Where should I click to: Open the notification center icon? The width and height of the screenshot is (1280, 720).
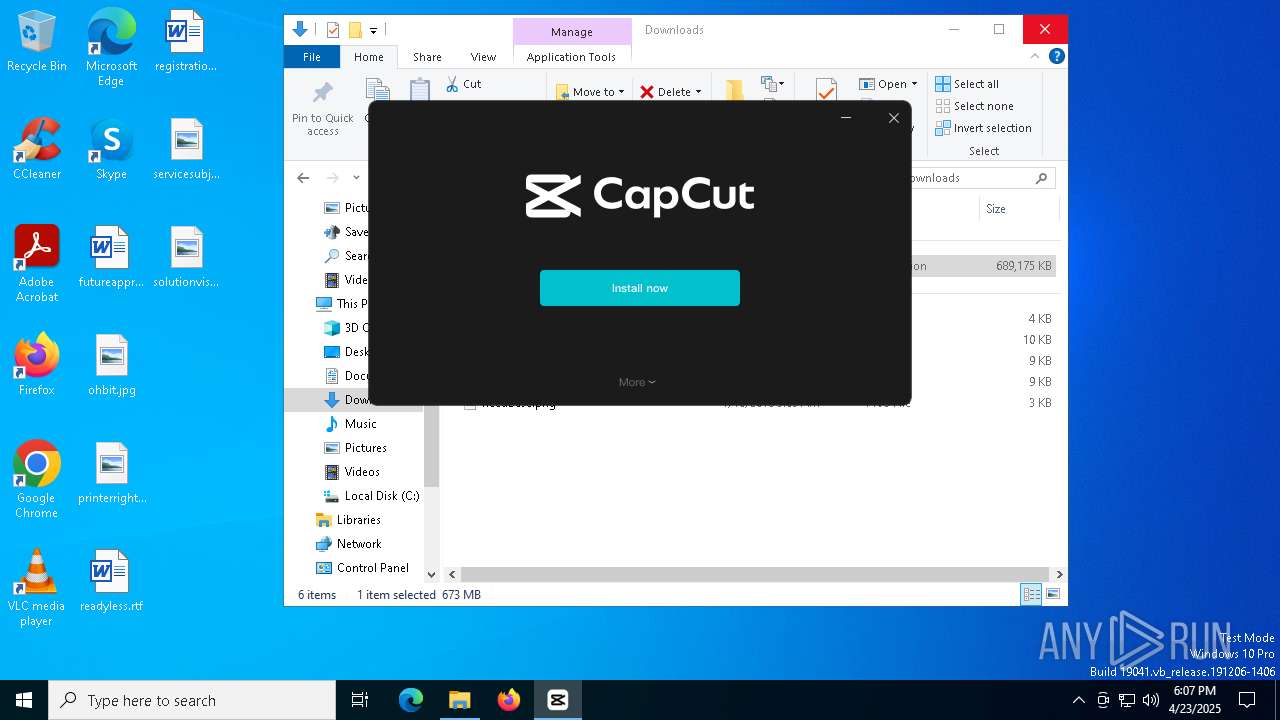1247,700
